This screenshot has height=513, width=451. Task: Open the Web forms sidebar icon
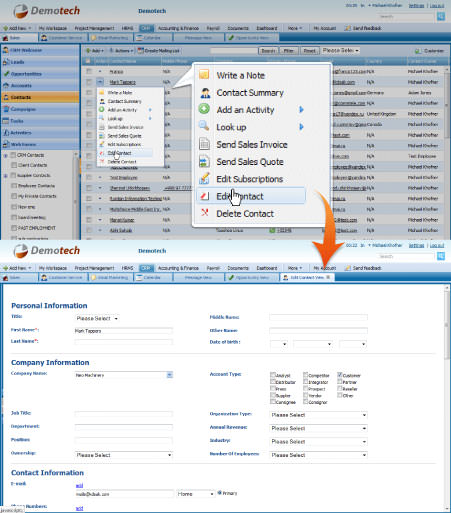pyautogui.click(x=6, y=144)
